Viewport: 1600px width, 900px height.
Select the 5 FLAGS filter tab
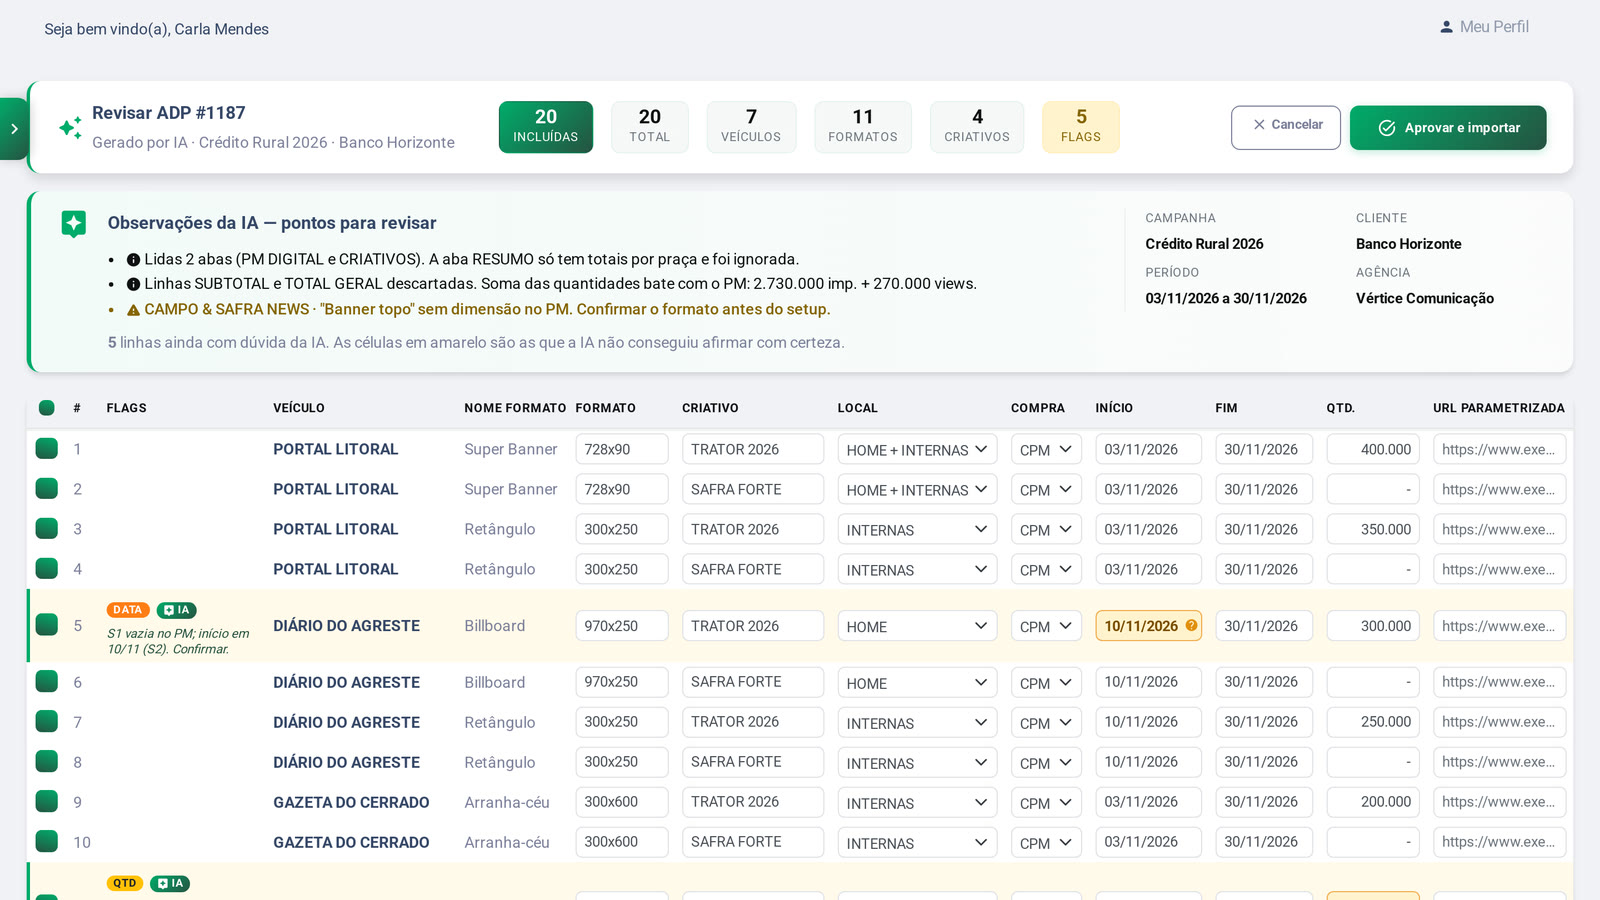1081,127
